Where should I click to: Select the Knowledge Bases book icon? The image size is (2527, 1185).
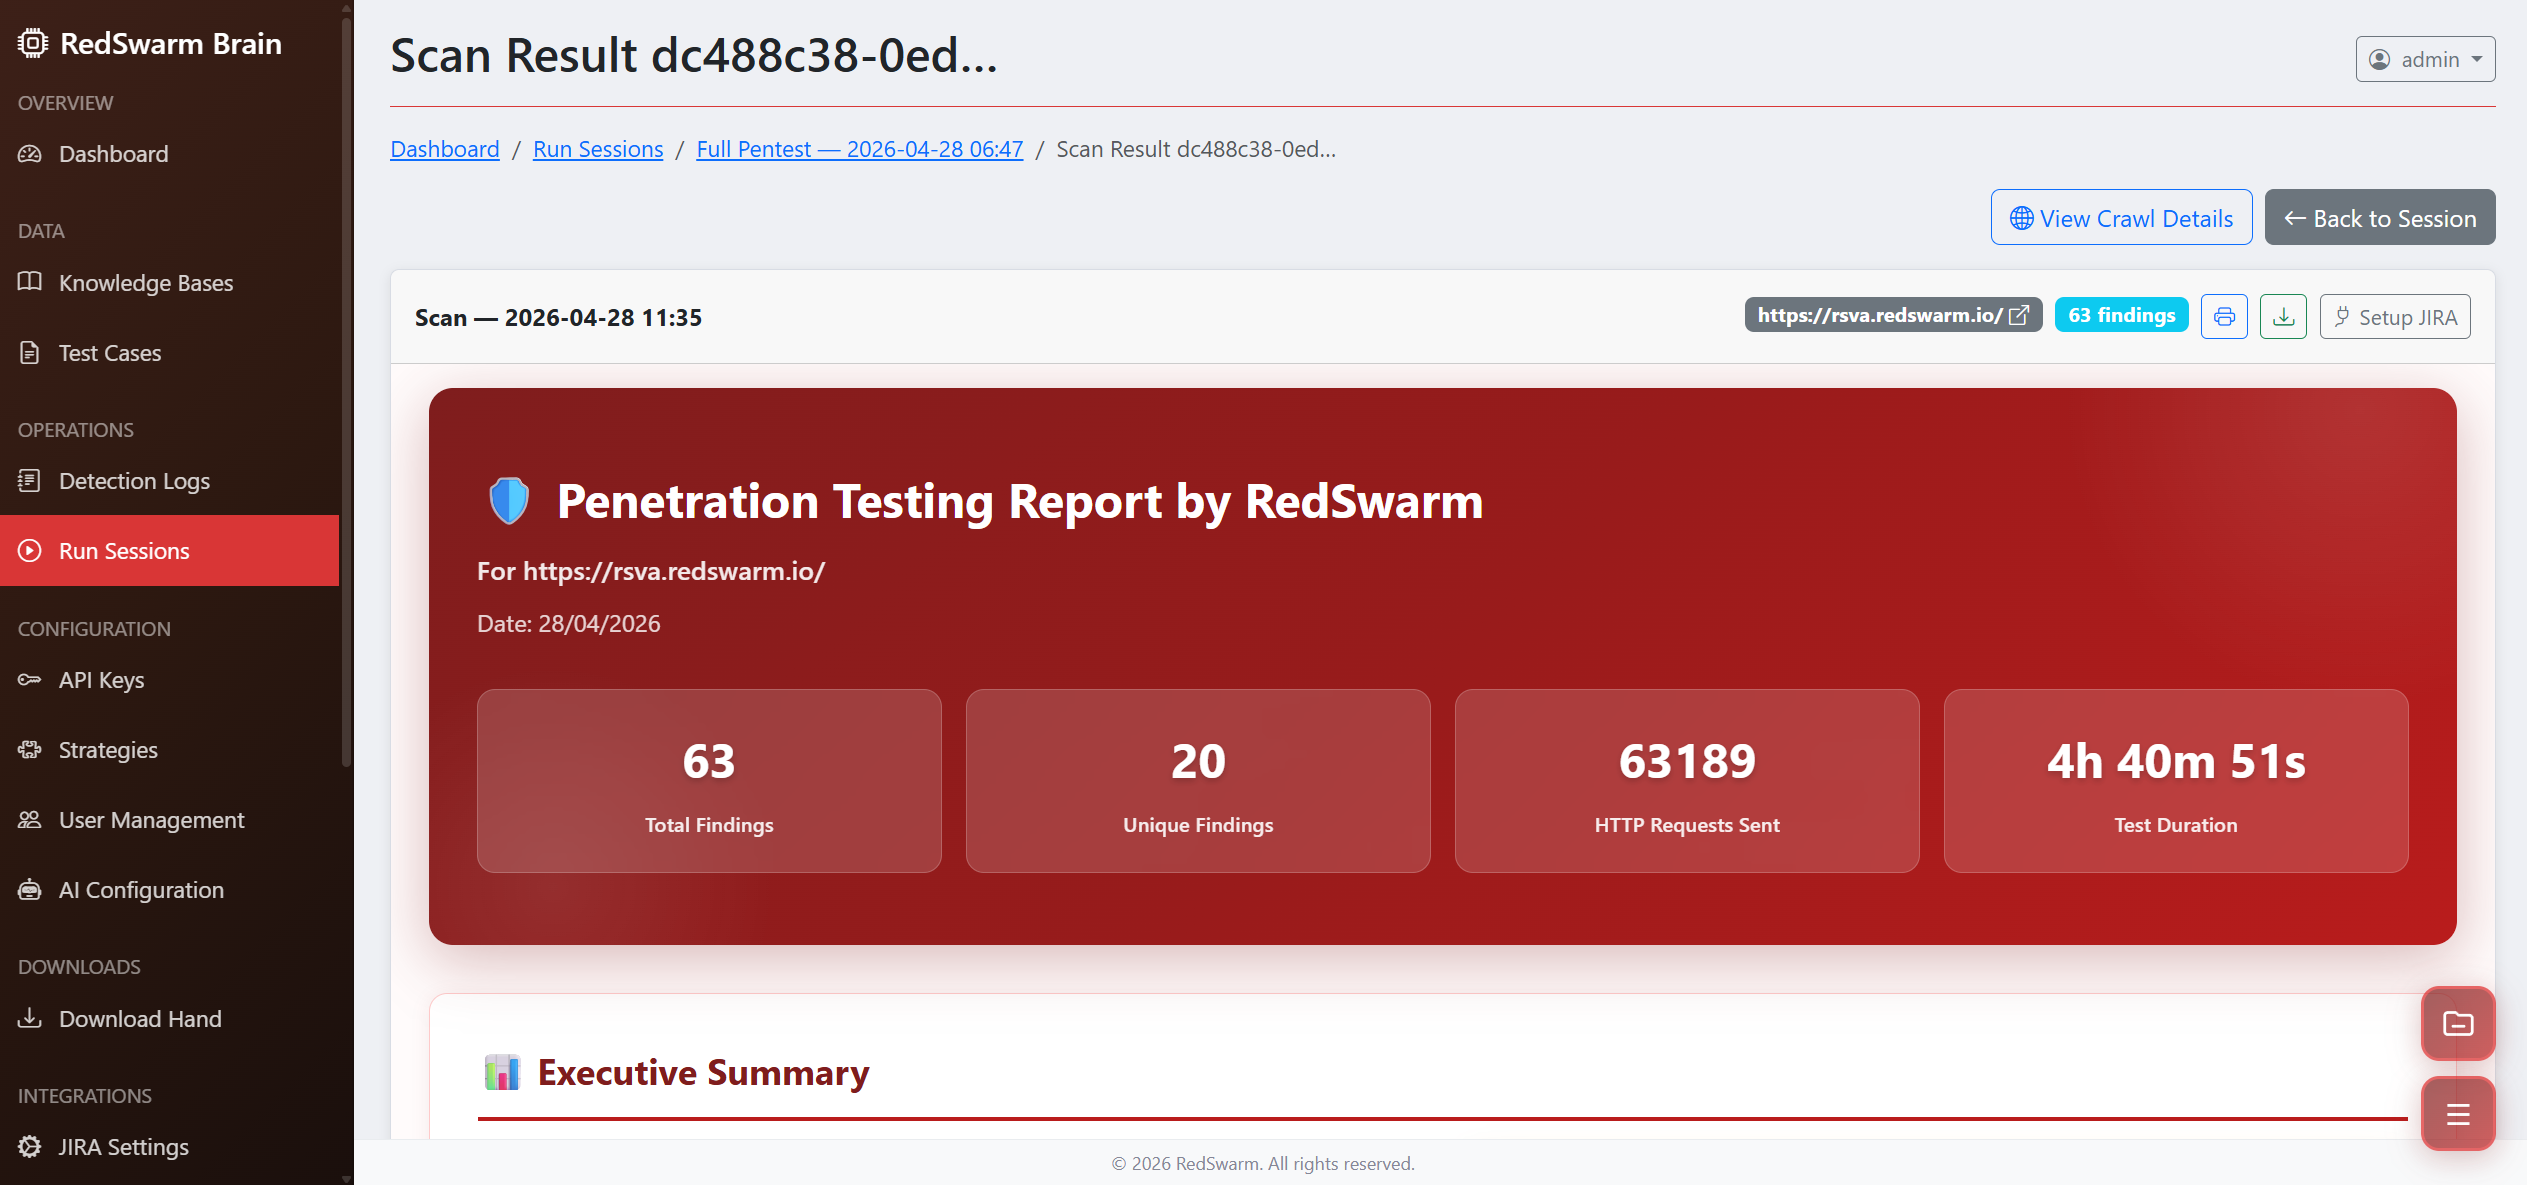pos(30,282)
